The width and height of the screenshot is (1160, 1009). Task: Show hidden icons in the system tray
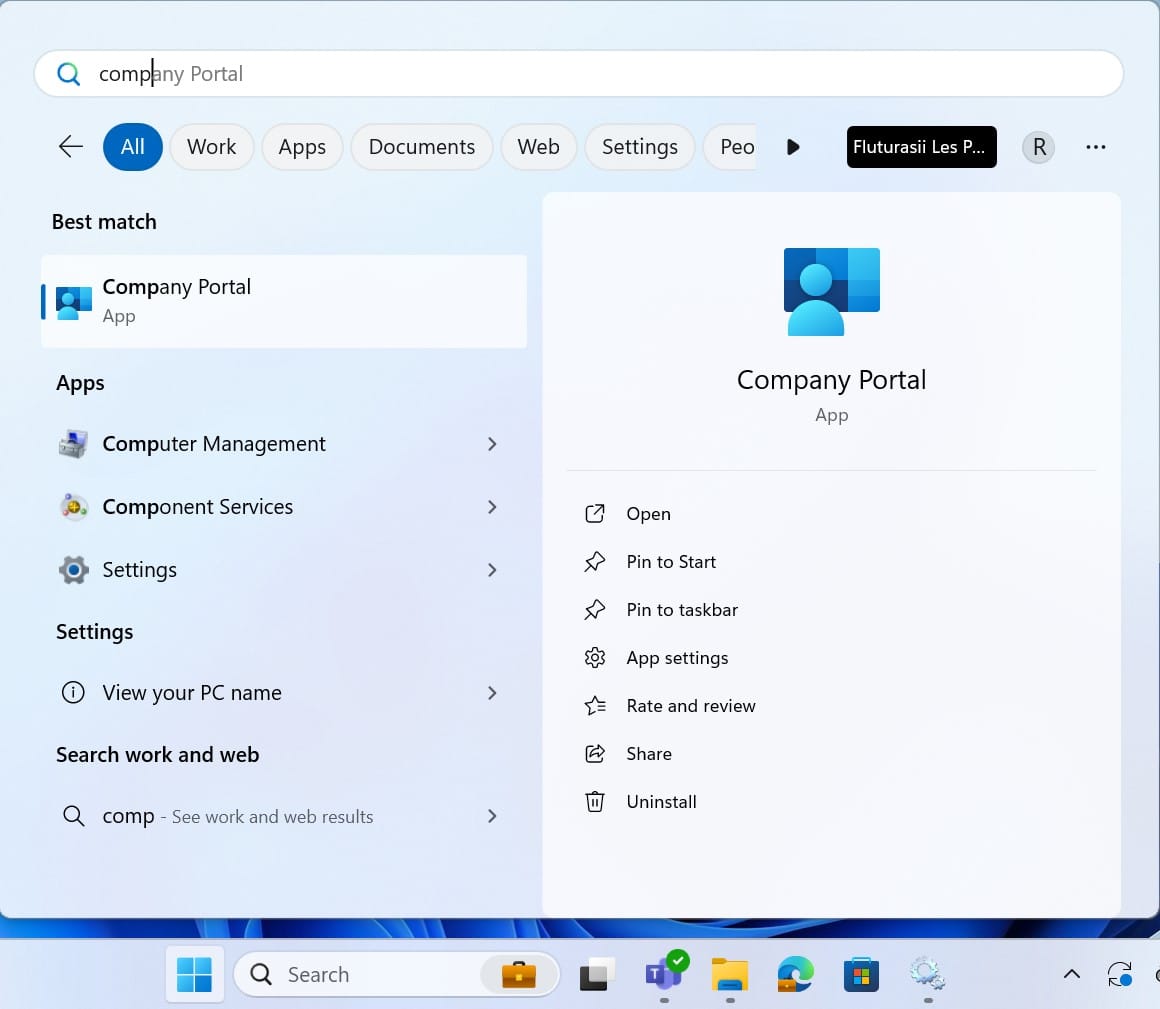click(1071, 974)
